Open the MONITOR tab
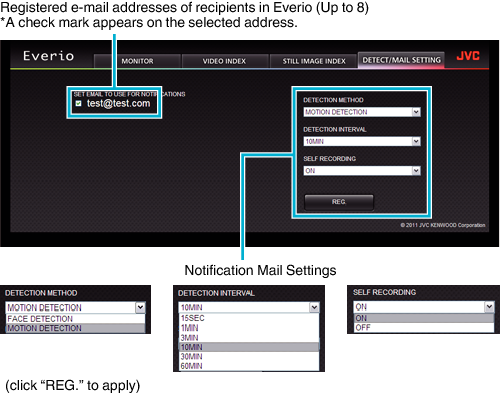The width and height of the screenshot is (500, 398). coord(137,61)
